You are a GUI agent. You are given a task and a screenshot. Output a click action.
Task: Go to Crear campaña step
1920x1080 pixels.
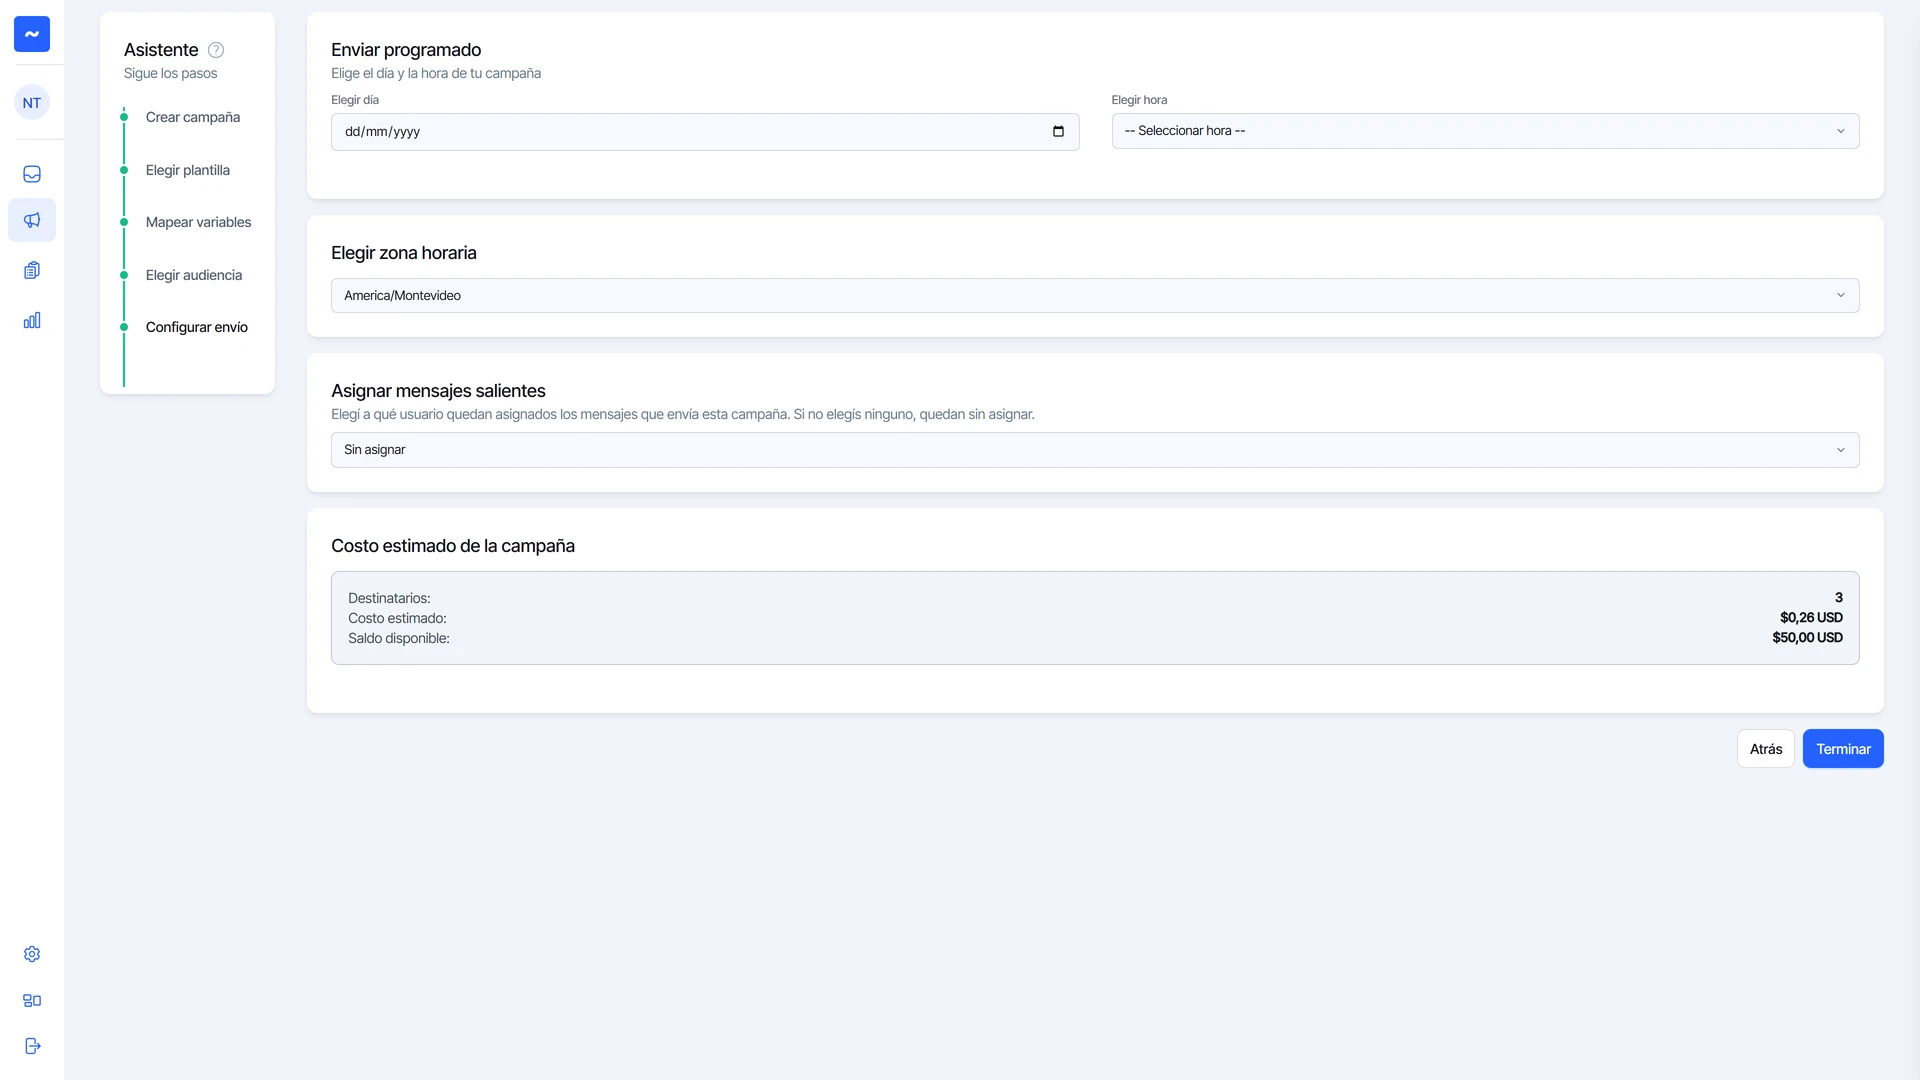pyautogui.click(x=193, y=117)
